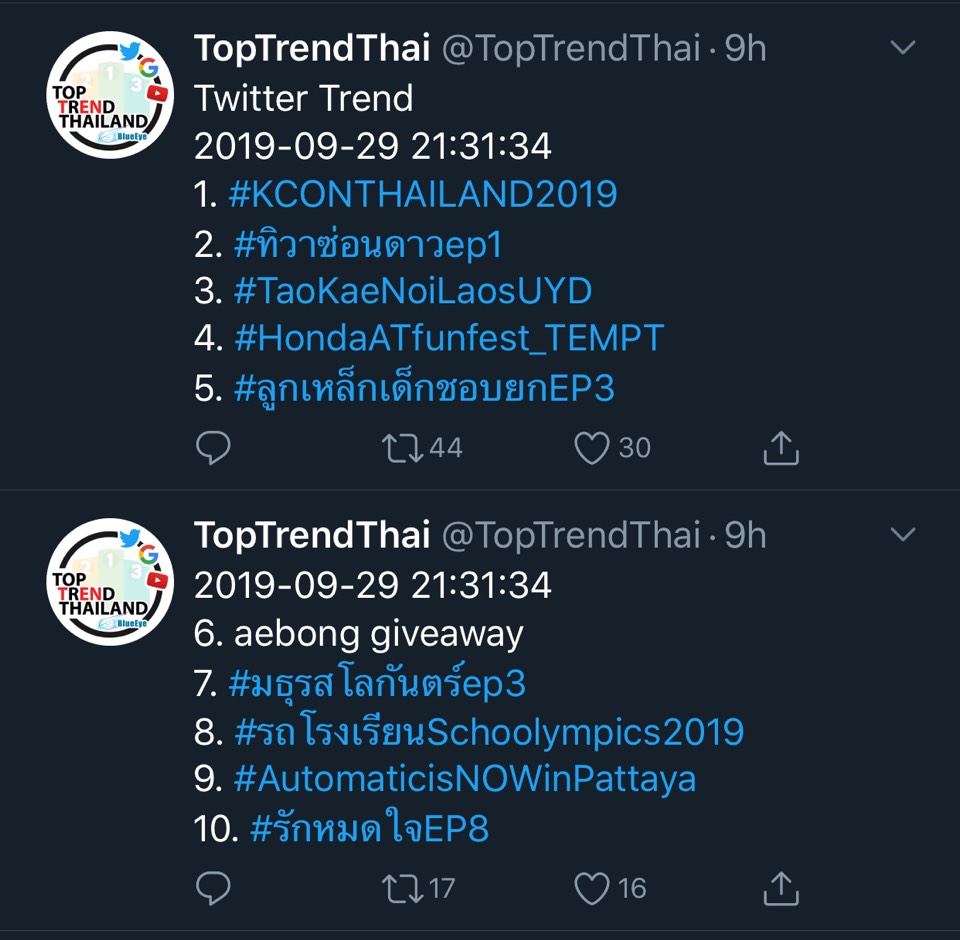Open hashtag #TaoKaeNoiLaosUYD
Viewport: 960px width, 940px height.
(413, 291)
